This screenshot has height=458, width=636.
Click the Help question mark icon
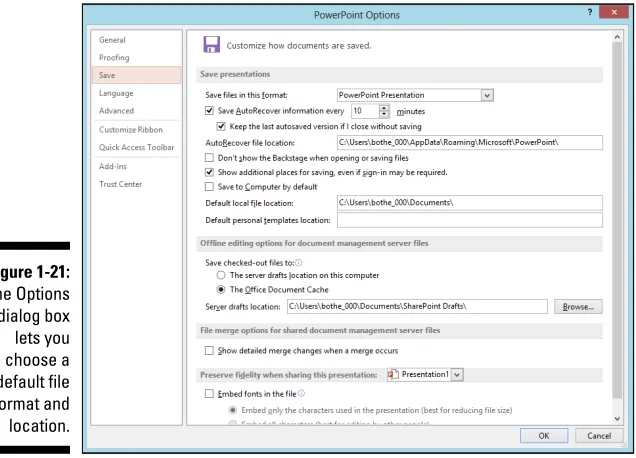click(590, 12)
